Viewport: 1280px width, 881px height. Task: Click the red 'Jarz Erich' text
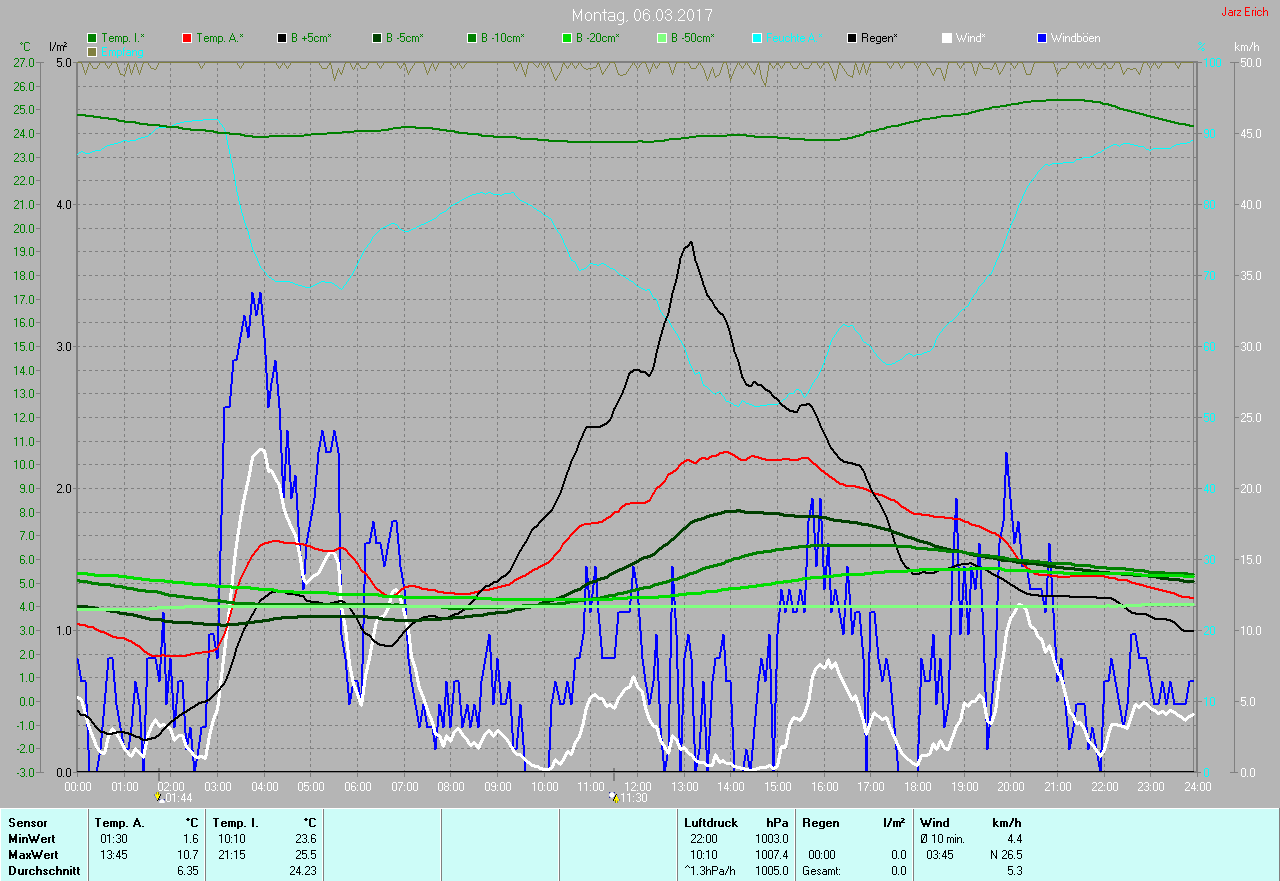1245,12
